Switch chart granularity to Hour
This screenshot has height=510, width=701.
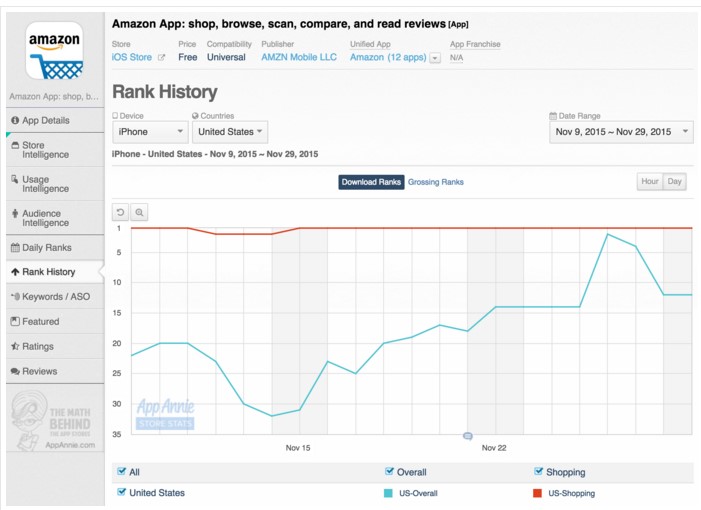pos(650,181)
